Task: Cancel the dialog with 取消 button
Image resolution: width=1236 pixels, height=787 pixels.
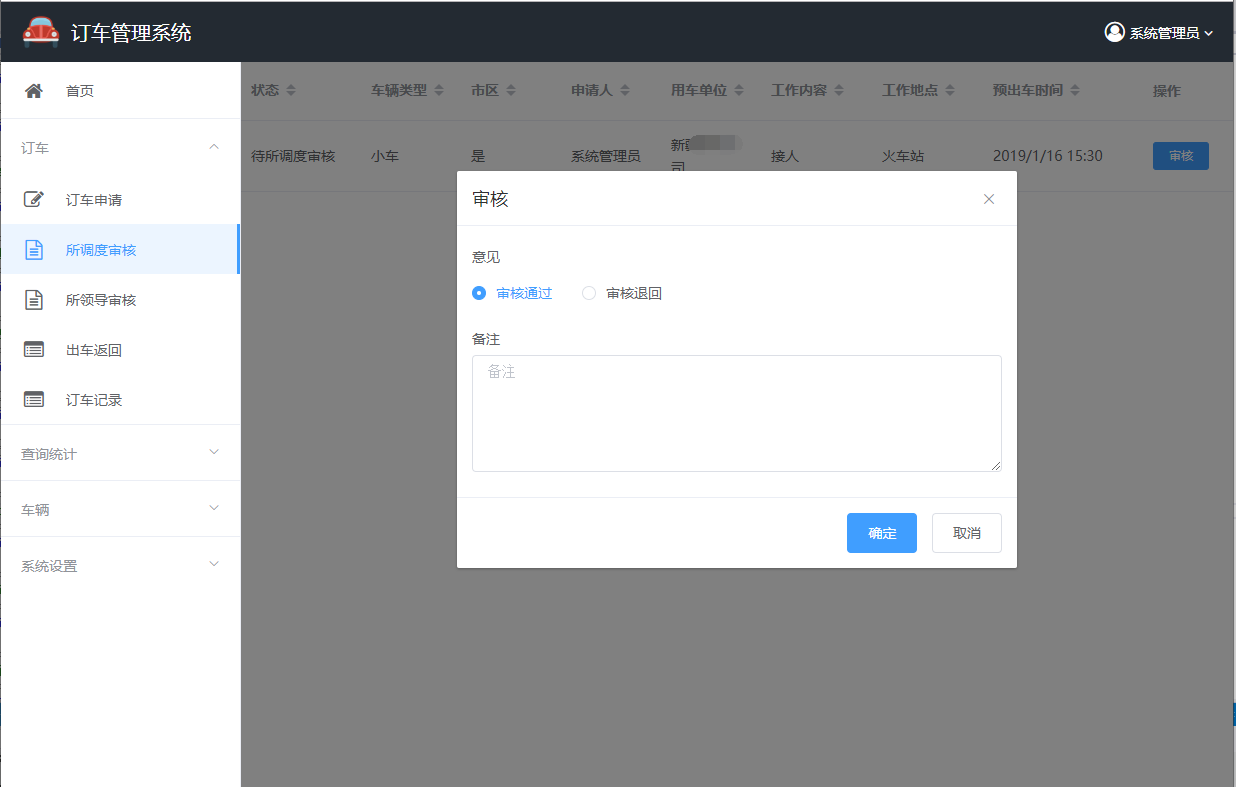Action: (966, 533)
